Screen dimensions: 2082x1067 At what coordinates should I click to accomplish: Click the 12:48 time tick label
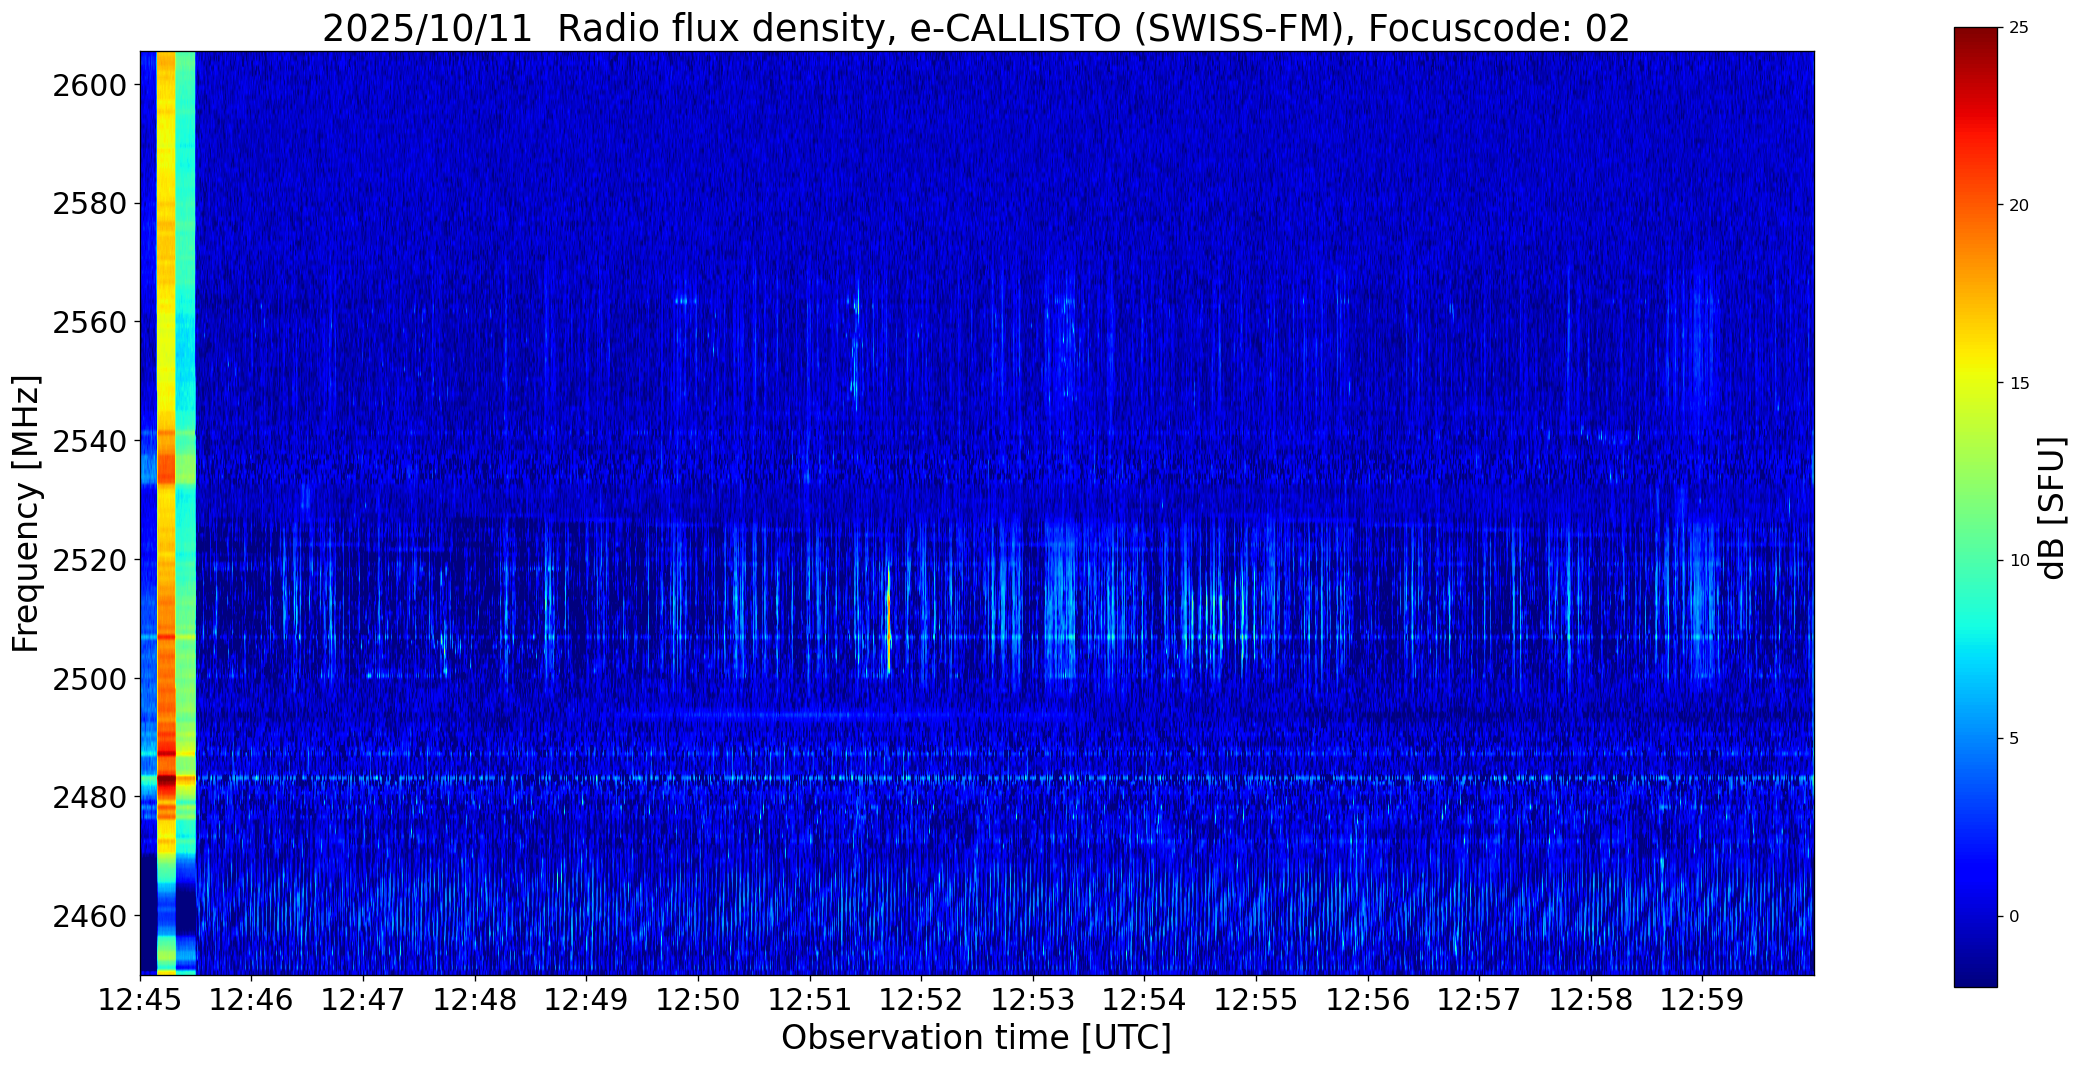(x=475, y=1000)
